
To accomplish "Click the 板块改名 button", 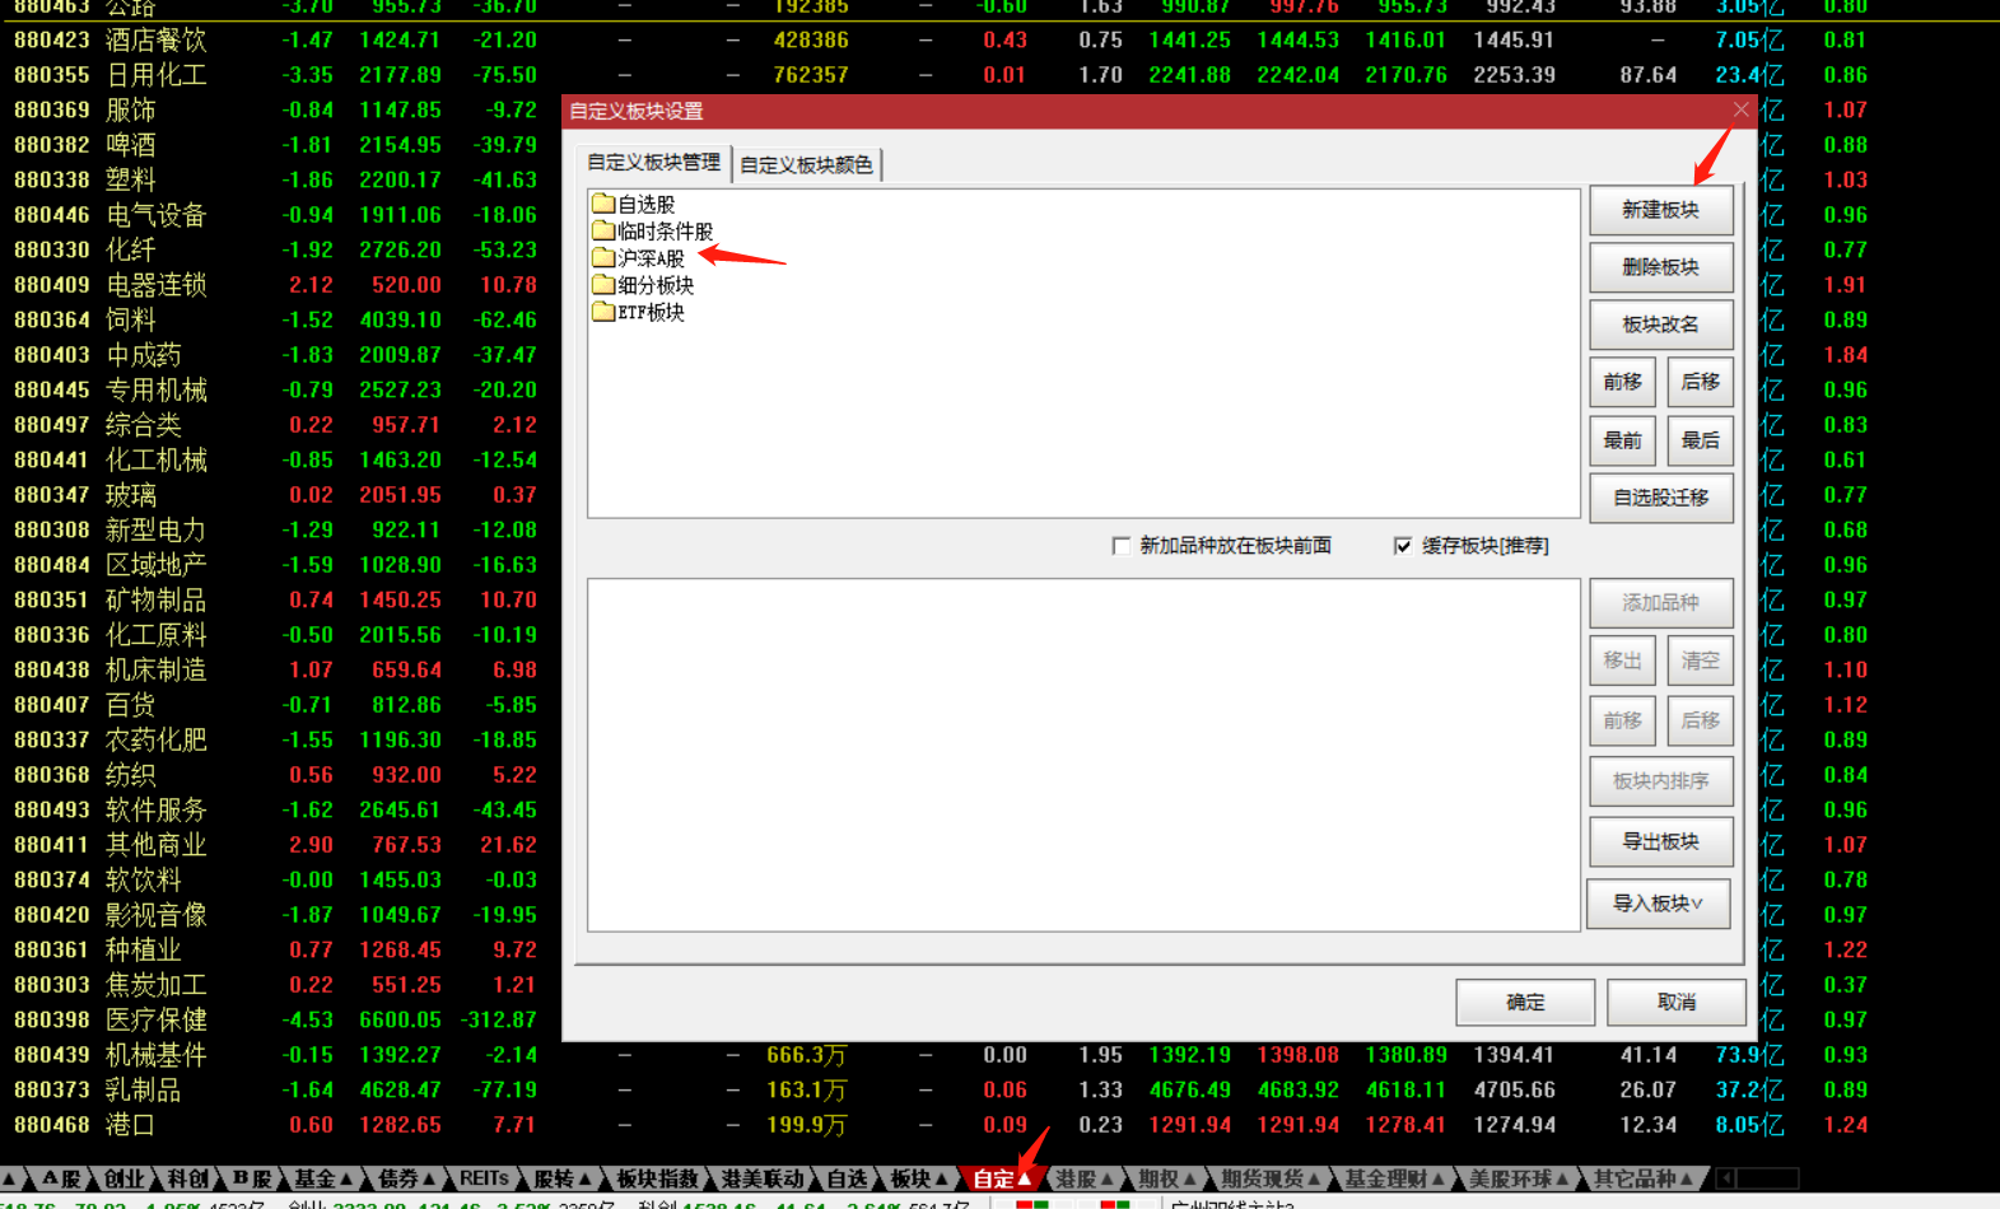I will coord(1661,324).
